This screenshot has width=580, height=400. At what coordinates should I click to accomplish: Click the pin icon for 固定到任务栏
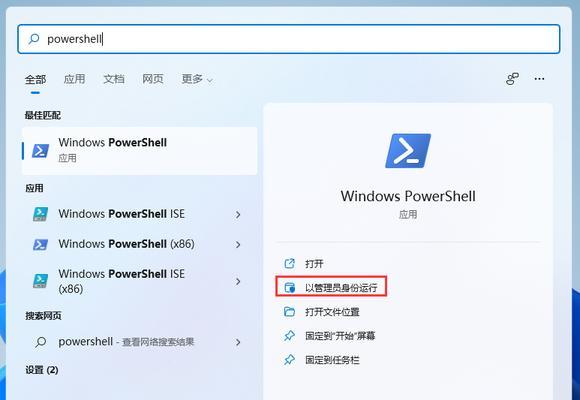[x=289, y=360]
